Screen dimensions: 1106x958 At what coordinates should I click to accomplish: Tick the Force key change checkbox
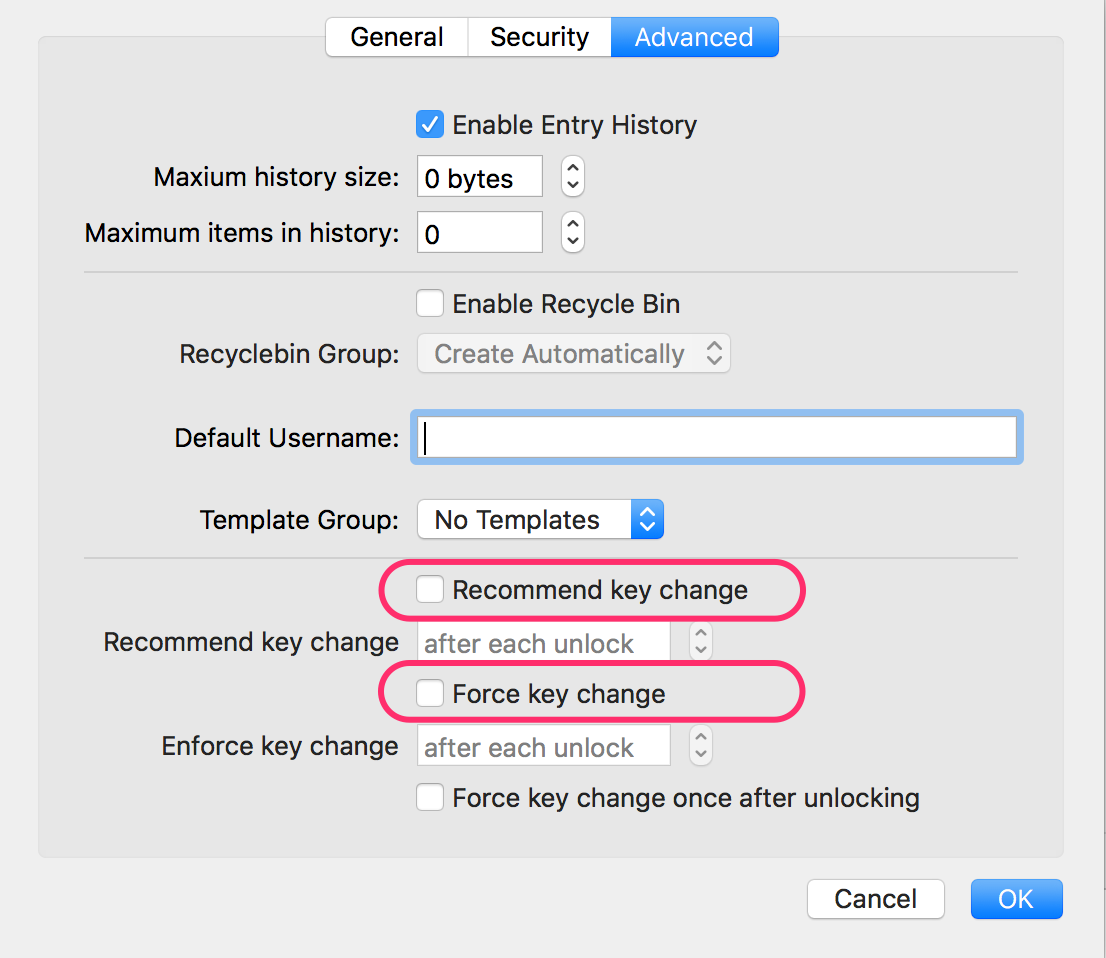[x=430, y=693]
